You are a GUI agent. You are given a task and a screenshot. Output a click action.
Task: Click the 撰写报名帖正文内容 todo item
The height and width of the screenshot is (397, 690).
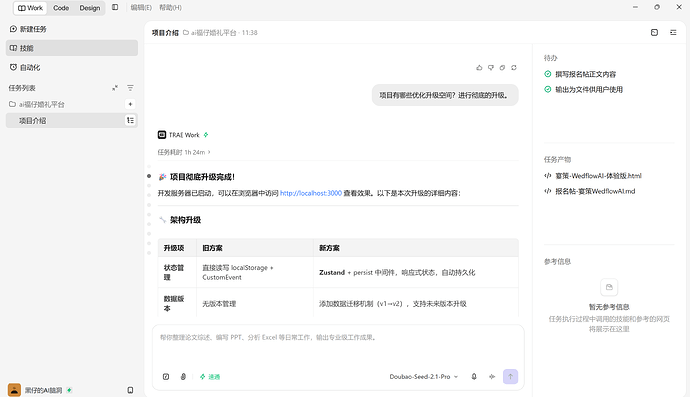(x=580, y=74)
